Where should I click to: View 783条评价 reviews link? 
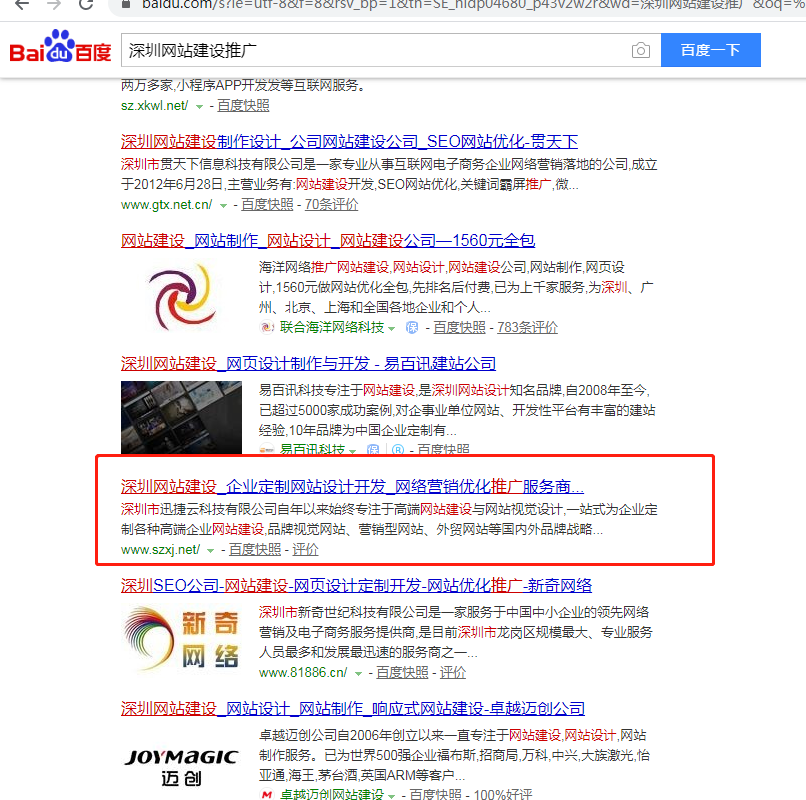click(527, 327)
